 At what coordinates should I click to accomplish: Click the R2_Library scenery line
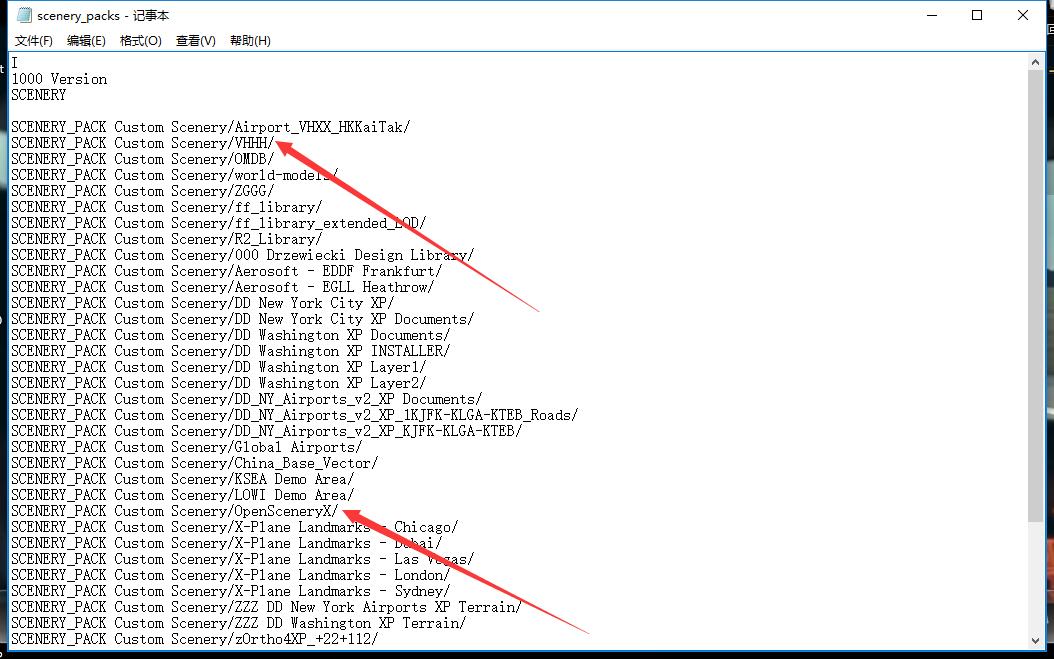tap(167, 239)
